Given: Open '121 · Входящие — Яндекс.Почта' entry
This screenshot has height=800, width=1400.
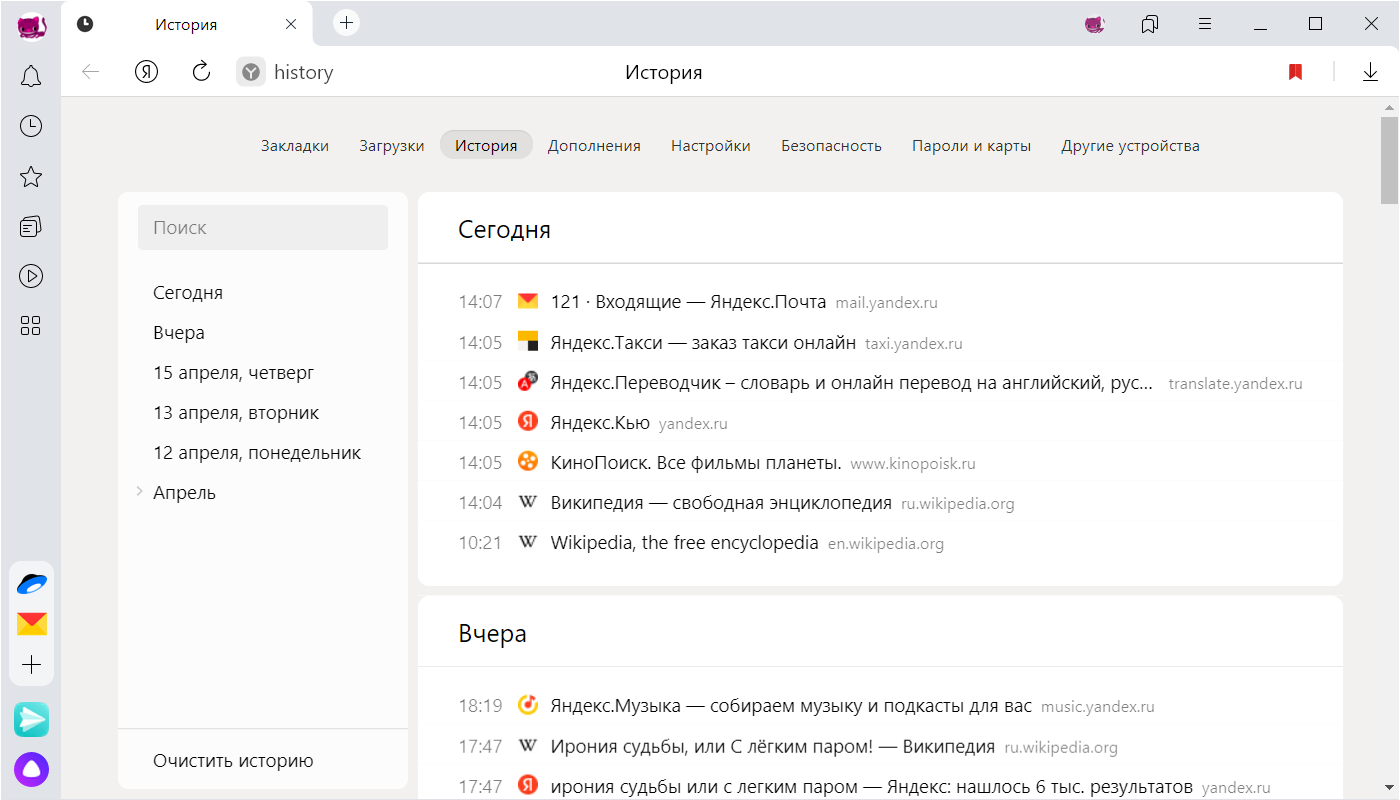Looking at the screenshot, I should click(688, 302).
